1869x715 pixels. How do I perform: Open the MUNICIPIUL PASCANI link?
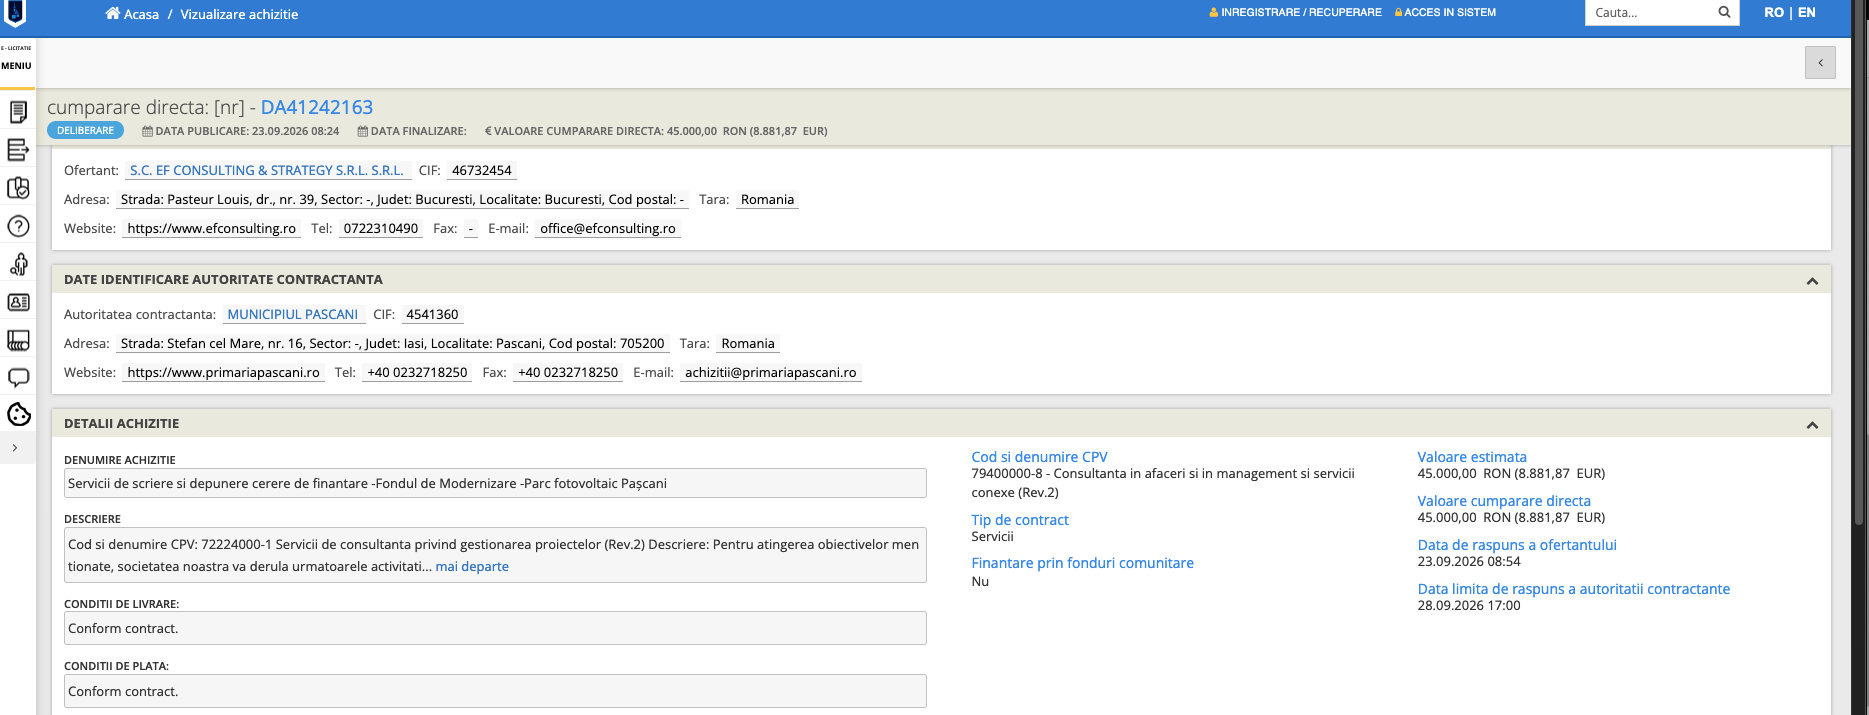pyautogui.click(x=292, y=314)
